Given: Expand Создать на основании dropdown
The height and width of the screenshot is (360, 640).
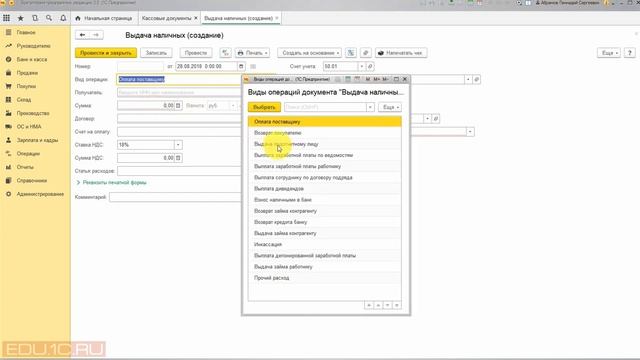Looking at the screenshot, I should (309, 53).
